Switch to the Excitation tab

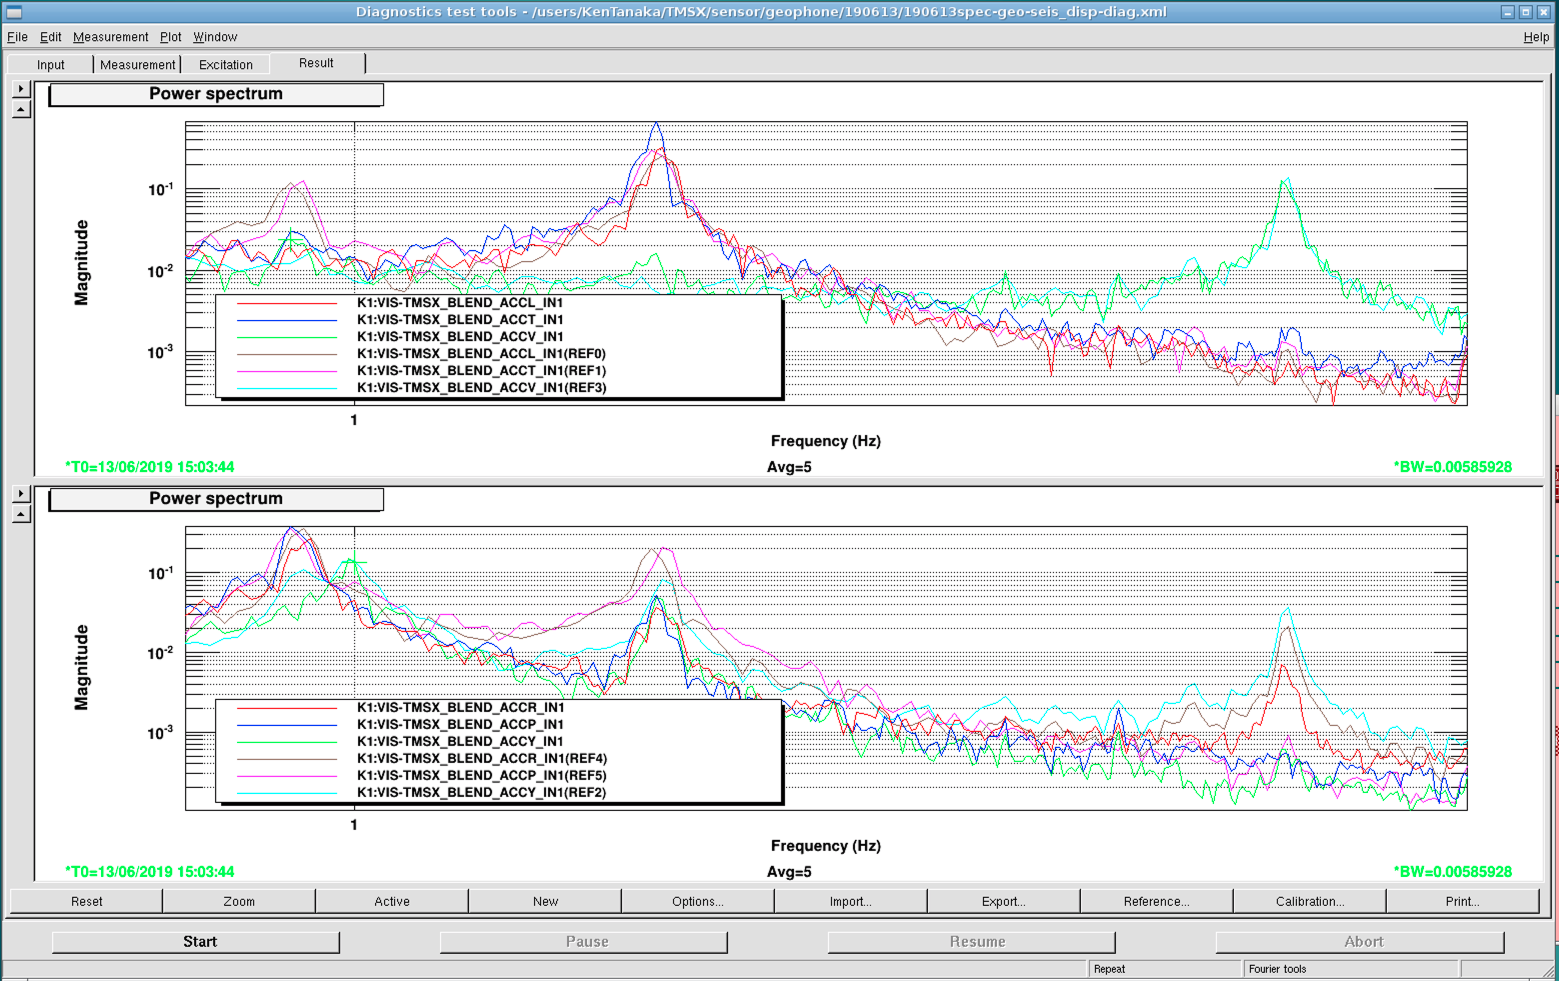tap(225, 65)
